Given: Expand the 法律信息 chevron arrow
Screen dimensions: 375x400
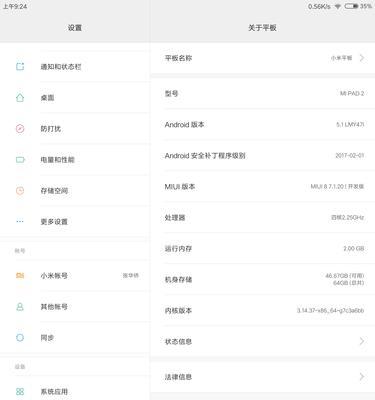Looking at the screenshot, I should (x=362, y=377).
